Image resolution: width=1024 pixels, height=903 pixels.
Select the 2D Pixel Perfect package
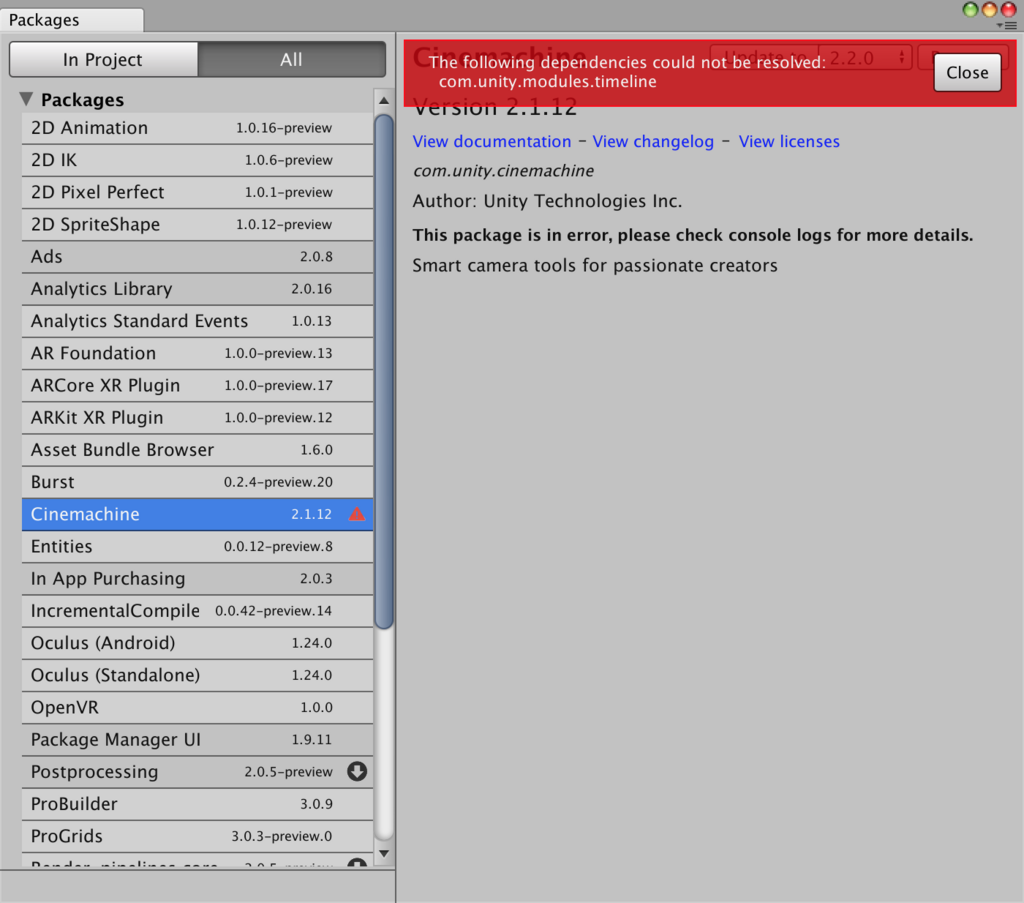tap(197, 192)
